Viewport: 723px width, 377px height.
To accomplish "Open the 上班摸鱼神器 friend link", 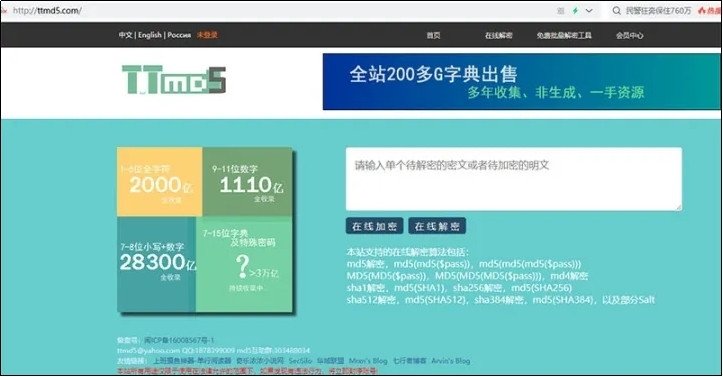I will (x=192, y=361).
